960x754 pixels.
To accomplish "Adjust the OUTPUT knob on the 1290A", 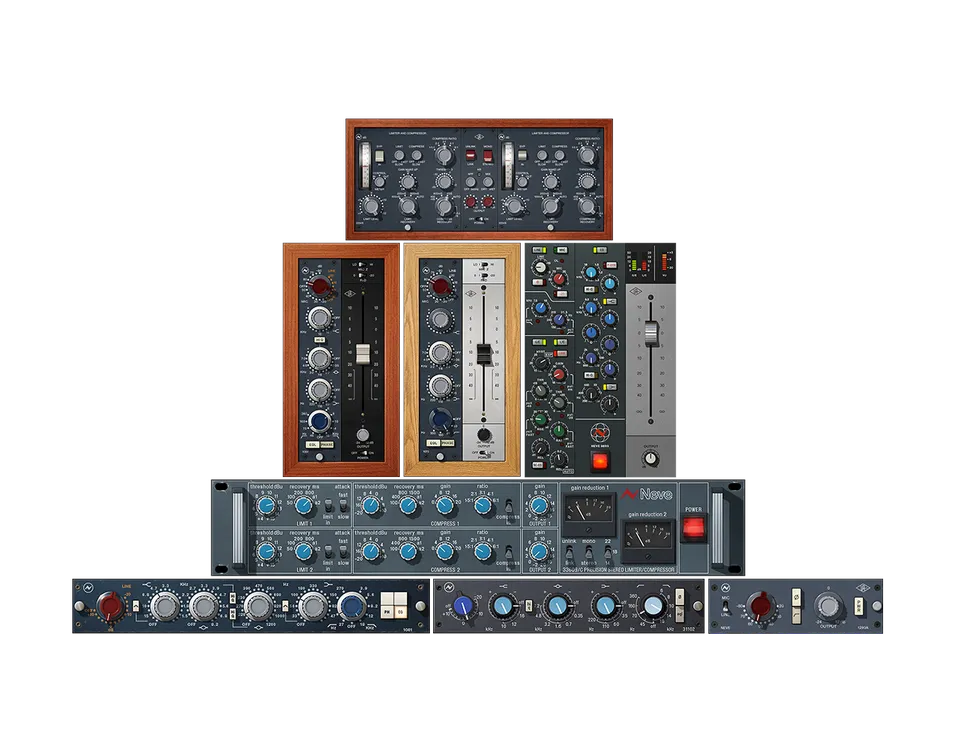I will click(827, 606).
